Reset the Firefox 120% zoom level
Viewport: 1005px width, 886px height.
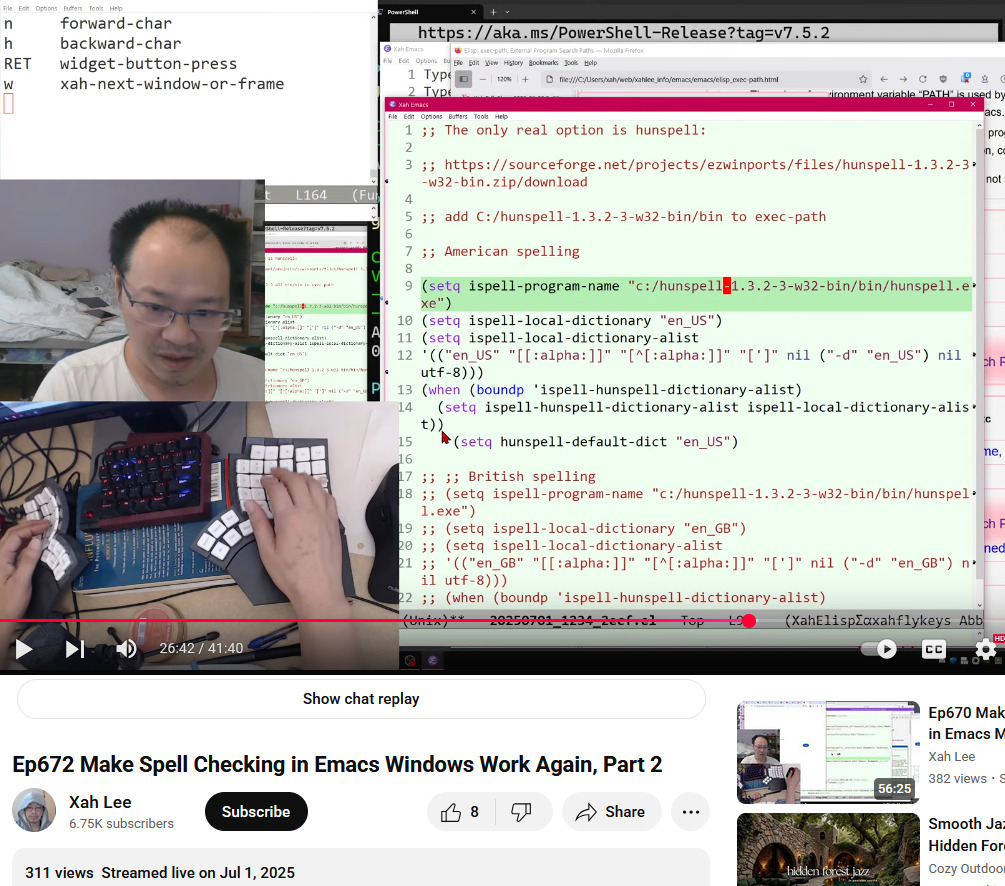click(x=504, y=79)
